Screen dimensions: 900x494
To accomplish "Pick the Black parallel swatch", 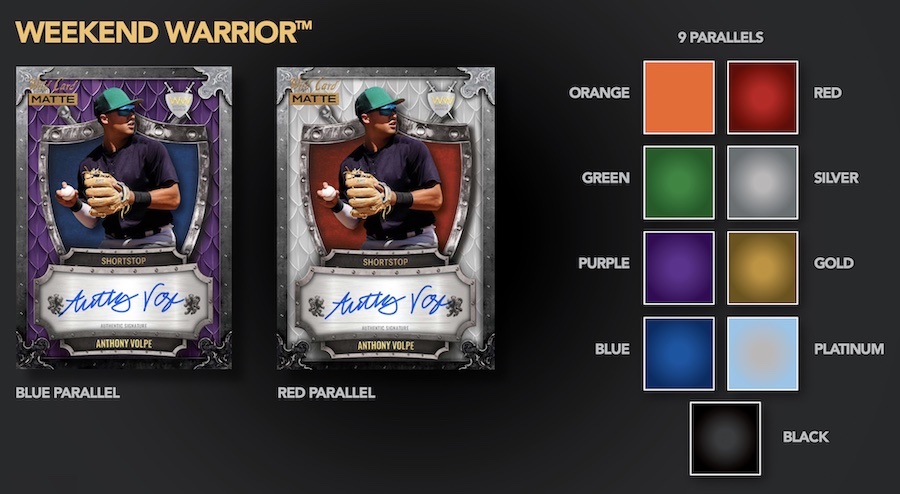I will 726,438.
